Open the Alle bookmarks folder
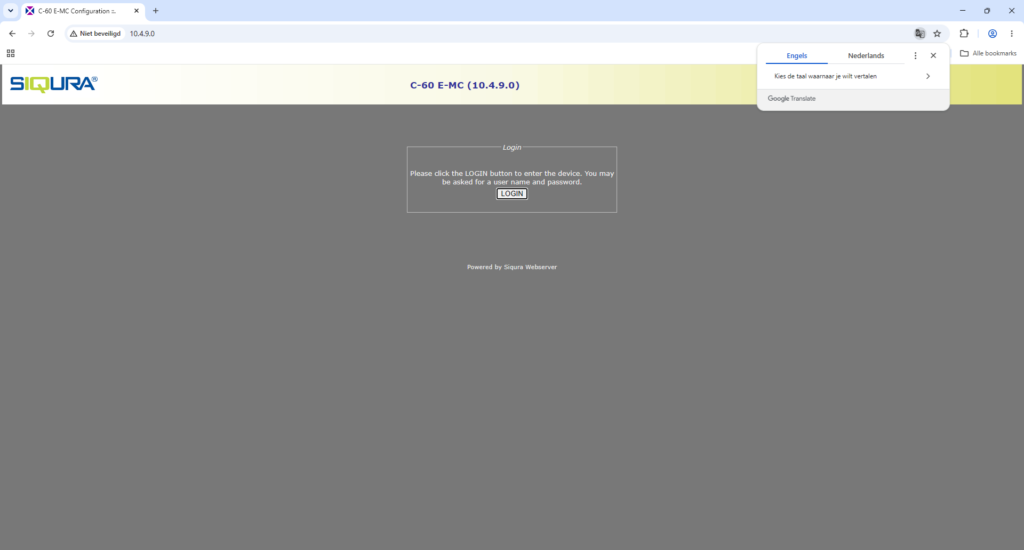 point(988,54)
